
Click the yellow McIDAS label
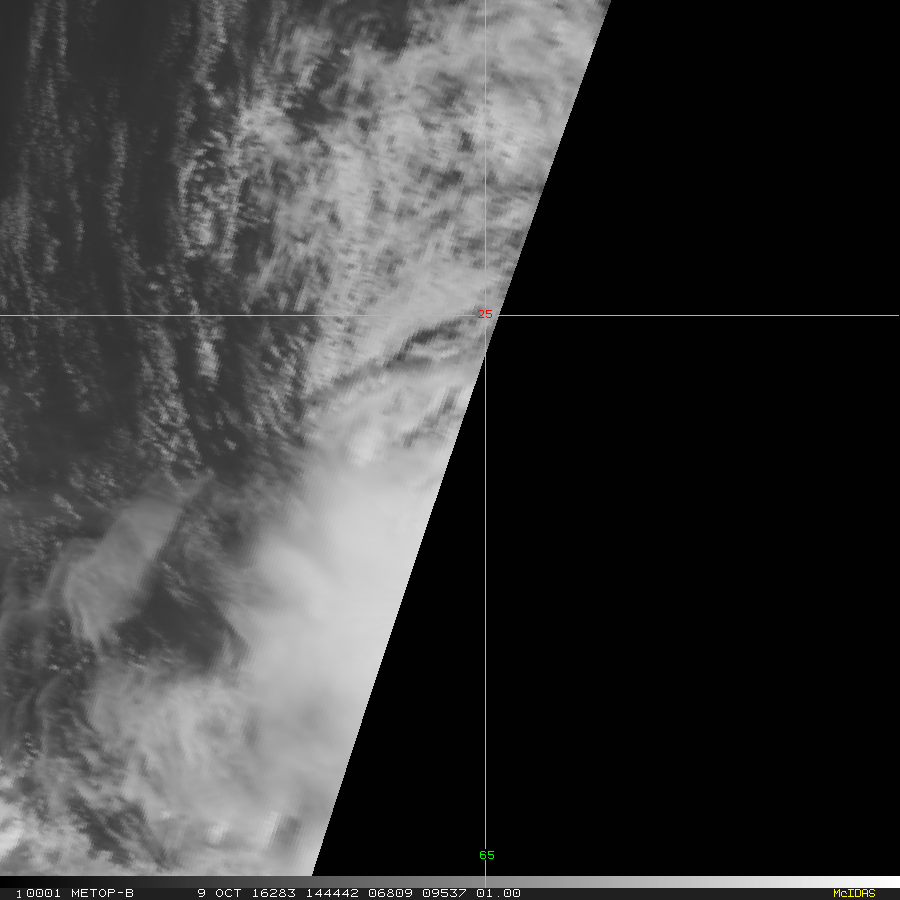[x=854, y=893]
